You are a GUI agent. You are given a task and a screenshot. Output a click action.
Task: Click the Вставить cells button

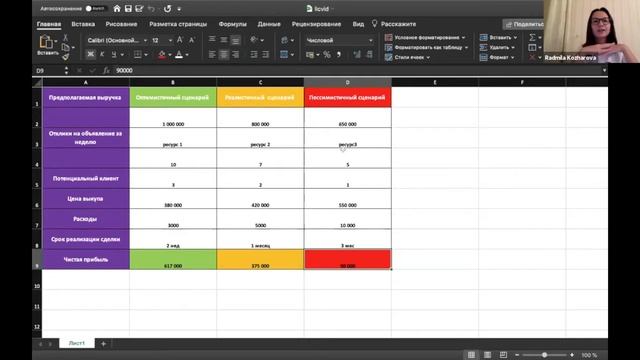click(499, 38)
